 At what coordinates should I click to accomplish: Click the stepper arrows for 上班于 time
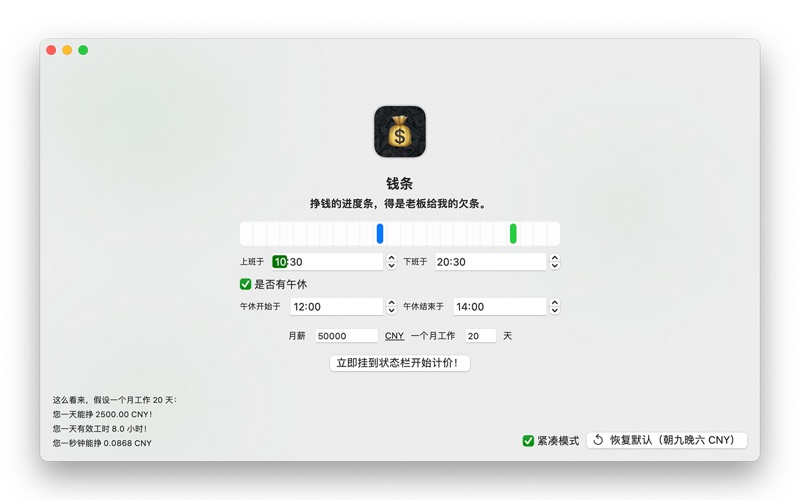[391, 262]
